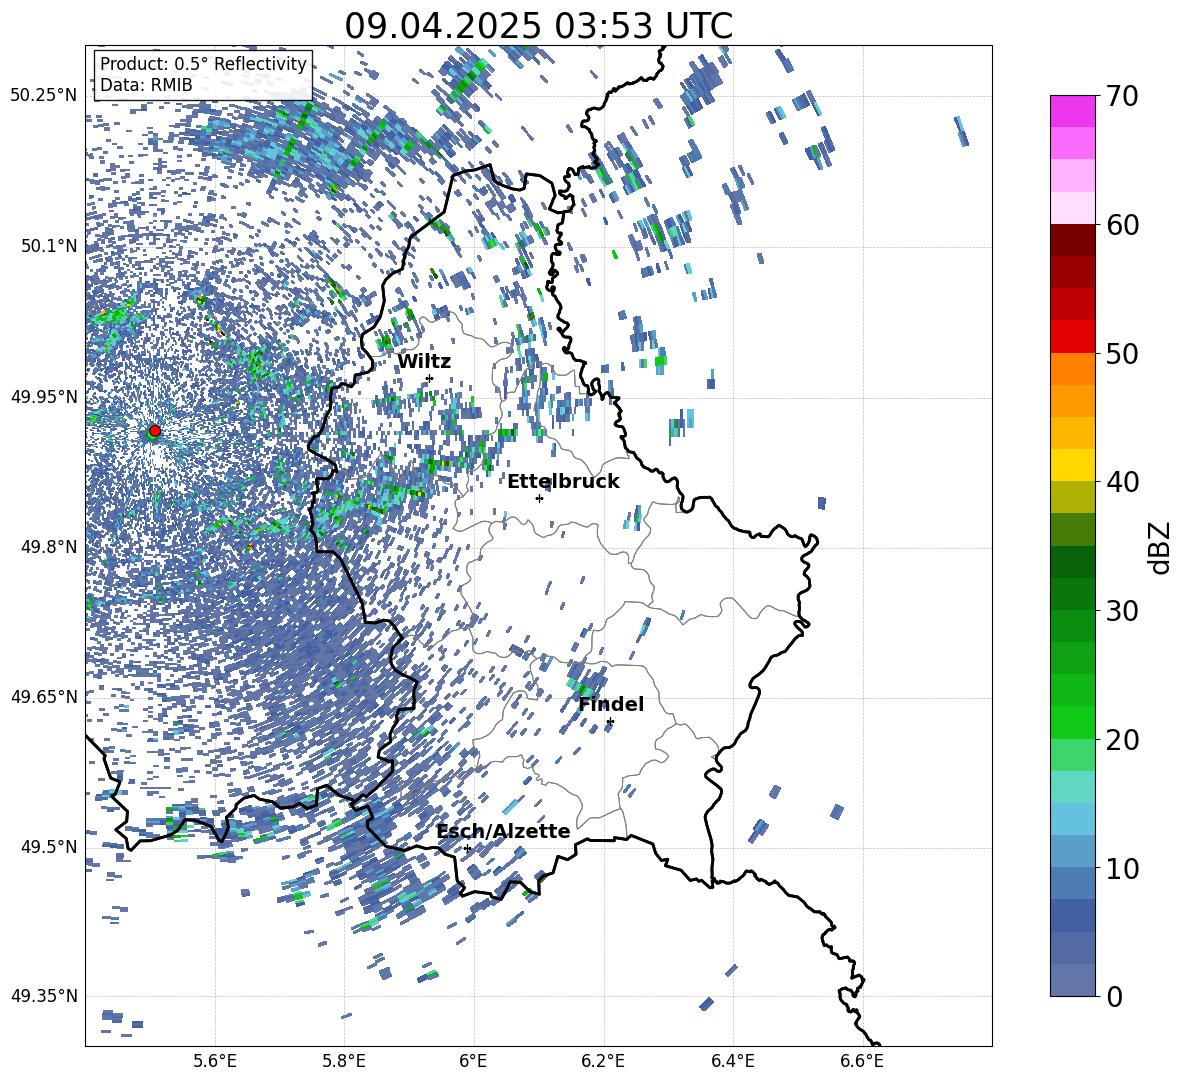The width and height of the screenshot is (1184, 1081).
Task: Click the orange colorbar swatch below 50
Action: tap(1073, 369)
